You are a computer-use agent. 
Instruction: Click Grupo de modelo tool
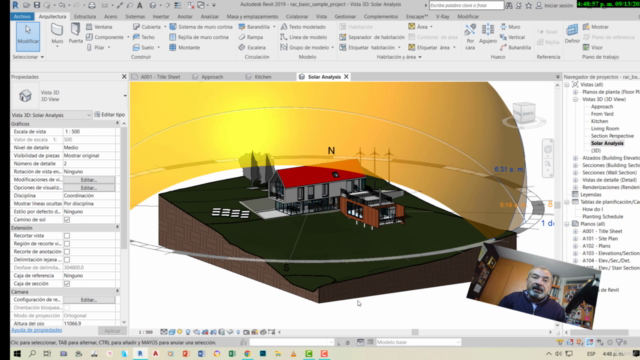point(305,47)
